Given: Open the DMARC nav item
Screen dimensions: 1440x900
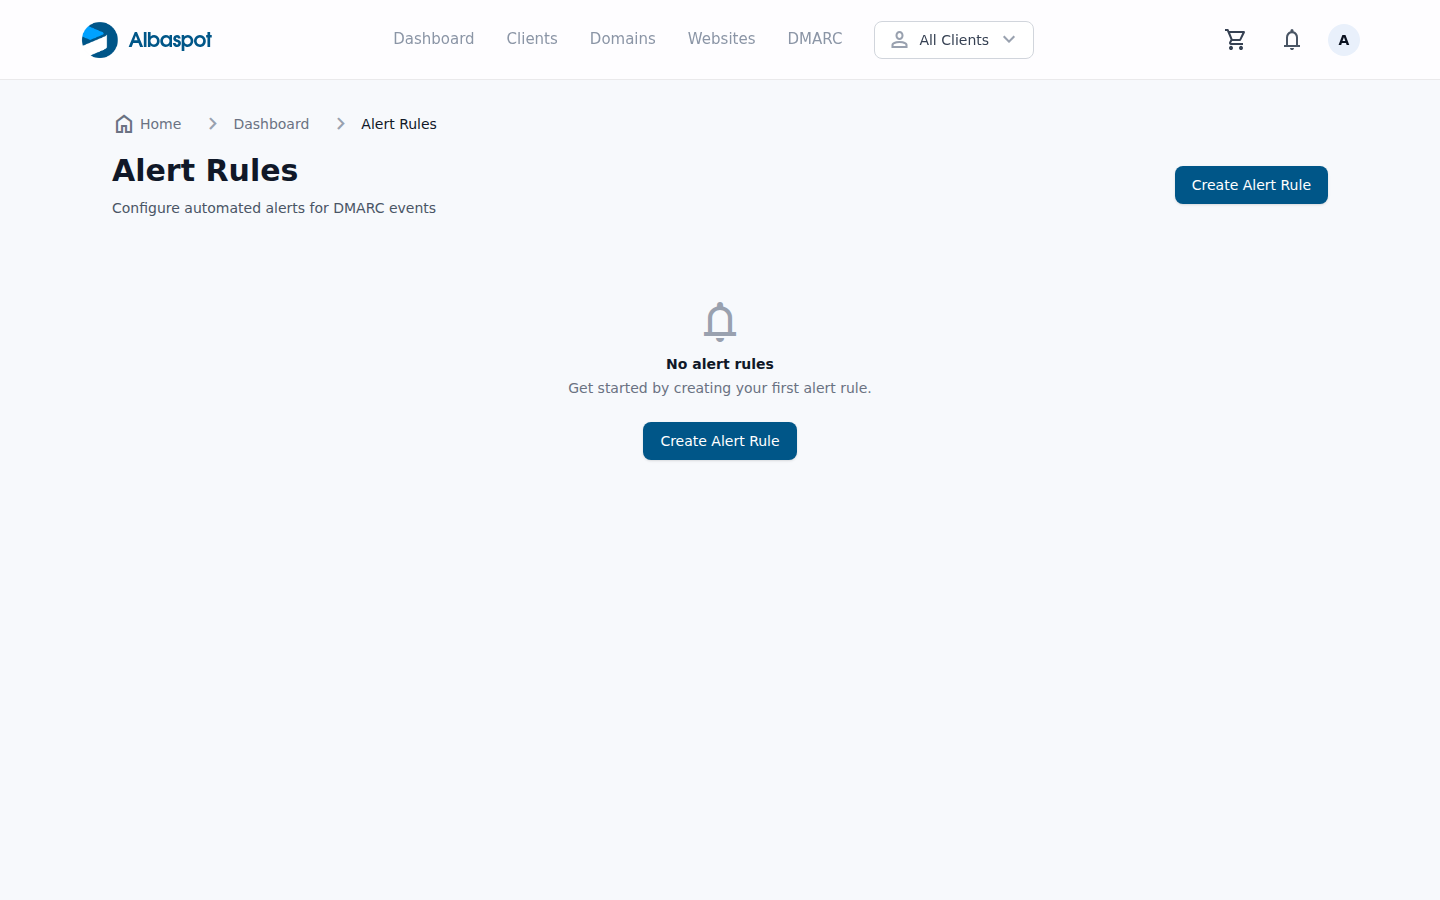Looking at the screenshot, I should click(814, 39).
